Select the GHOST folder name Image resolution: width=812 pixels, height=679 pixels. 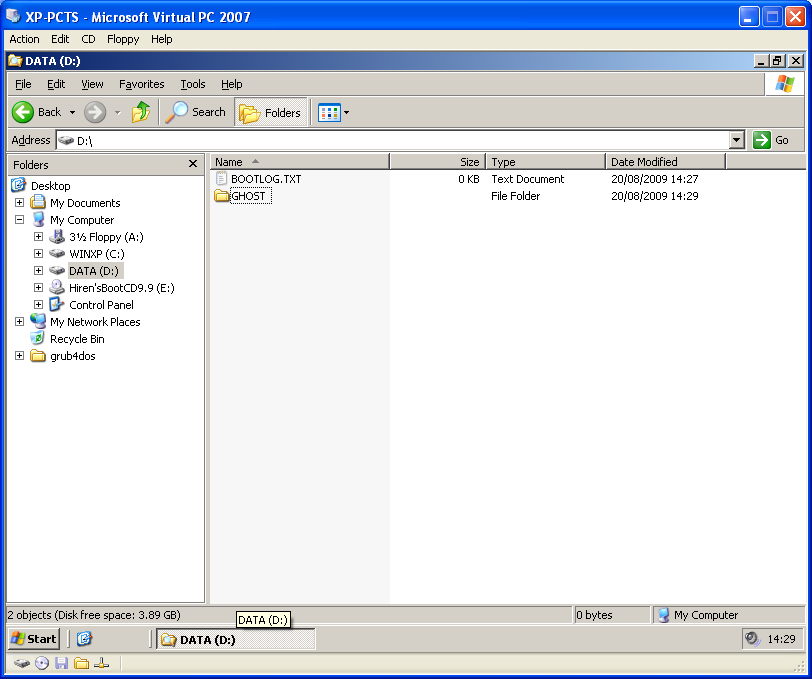tap(249, 196)
